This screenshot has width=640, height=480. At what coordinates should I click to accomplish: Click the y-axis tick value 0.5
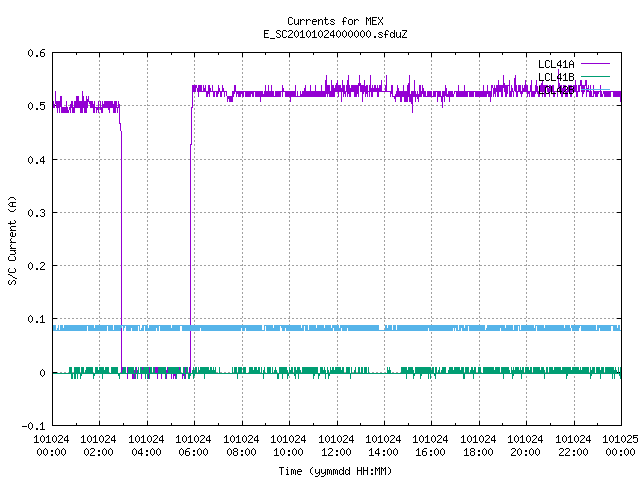pos(36,106)
